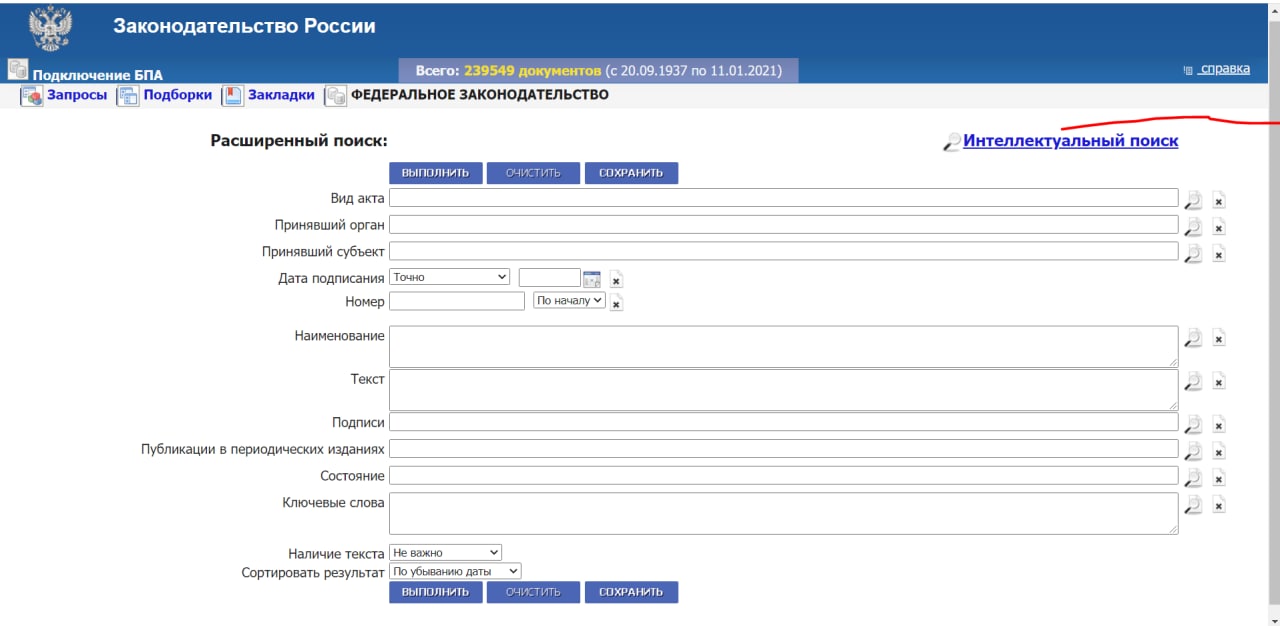Clear Публикации в периодических изданиях field with x
The height and width of the screenshot is (626, 1280).
pyautogui.click(x=1219, y=452)
